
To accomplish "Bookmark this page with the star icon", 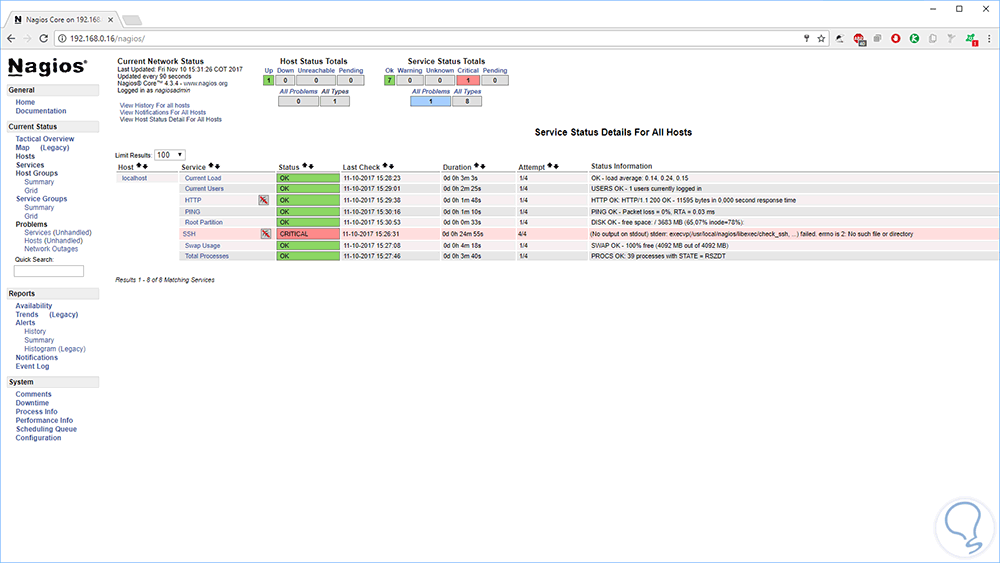I will pyautogui.click(x=821, y=38).
